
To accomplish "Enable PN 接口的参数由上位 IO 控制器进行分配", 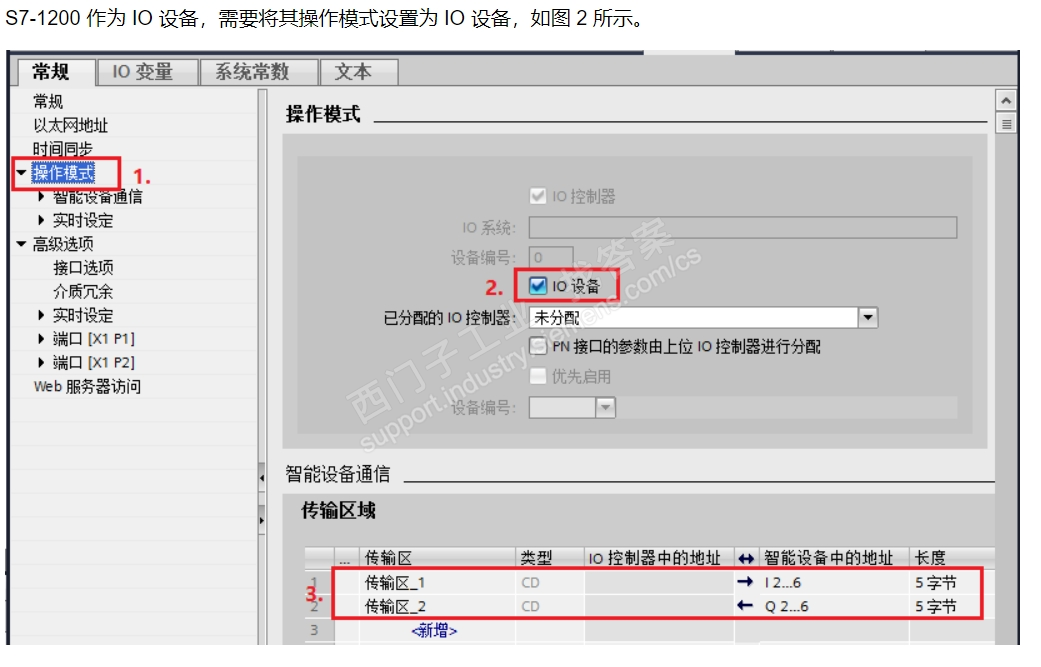I will [x=538, y=346].
